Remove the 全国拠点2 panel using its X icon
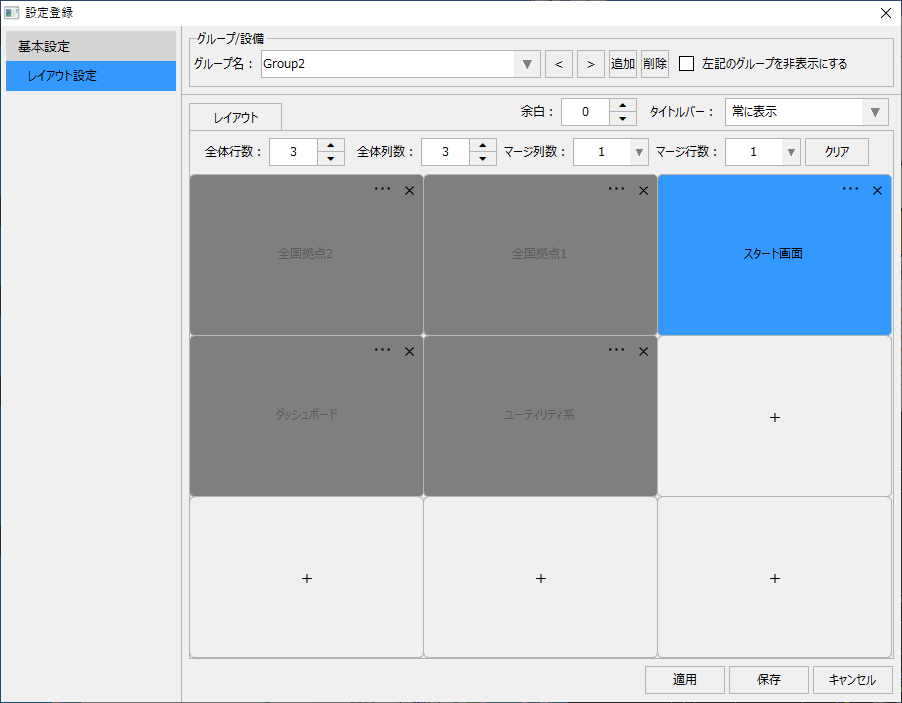902x703 pixels. 409,190
